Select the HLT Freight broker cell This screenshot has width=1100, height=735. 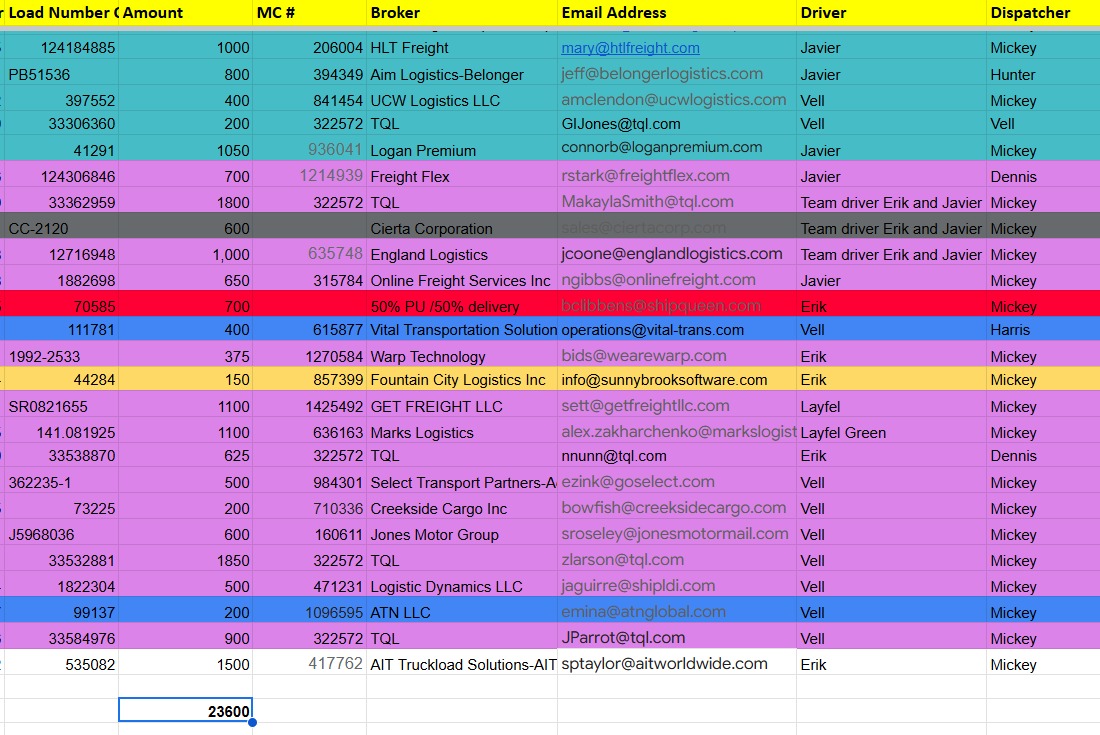click(462, 48)
